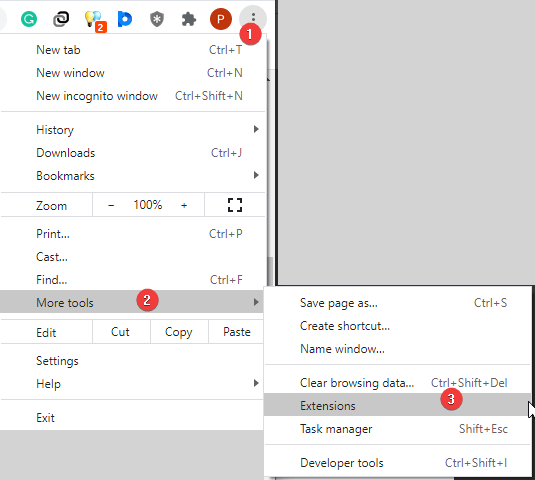Choose New window menu item
The image size is (535, 480).
pyautogui.click(x=132, y=73)
